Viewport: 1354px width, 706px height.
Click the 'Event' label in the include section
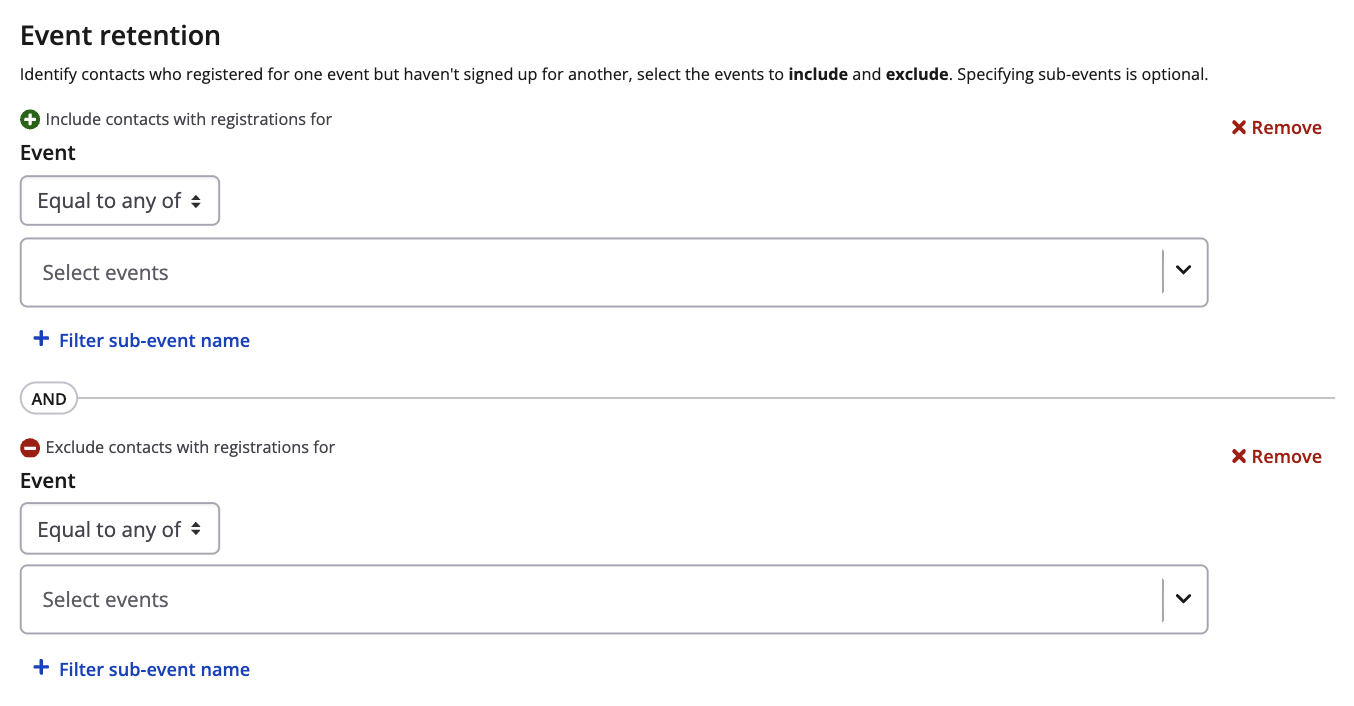click(x=48, y=153)
